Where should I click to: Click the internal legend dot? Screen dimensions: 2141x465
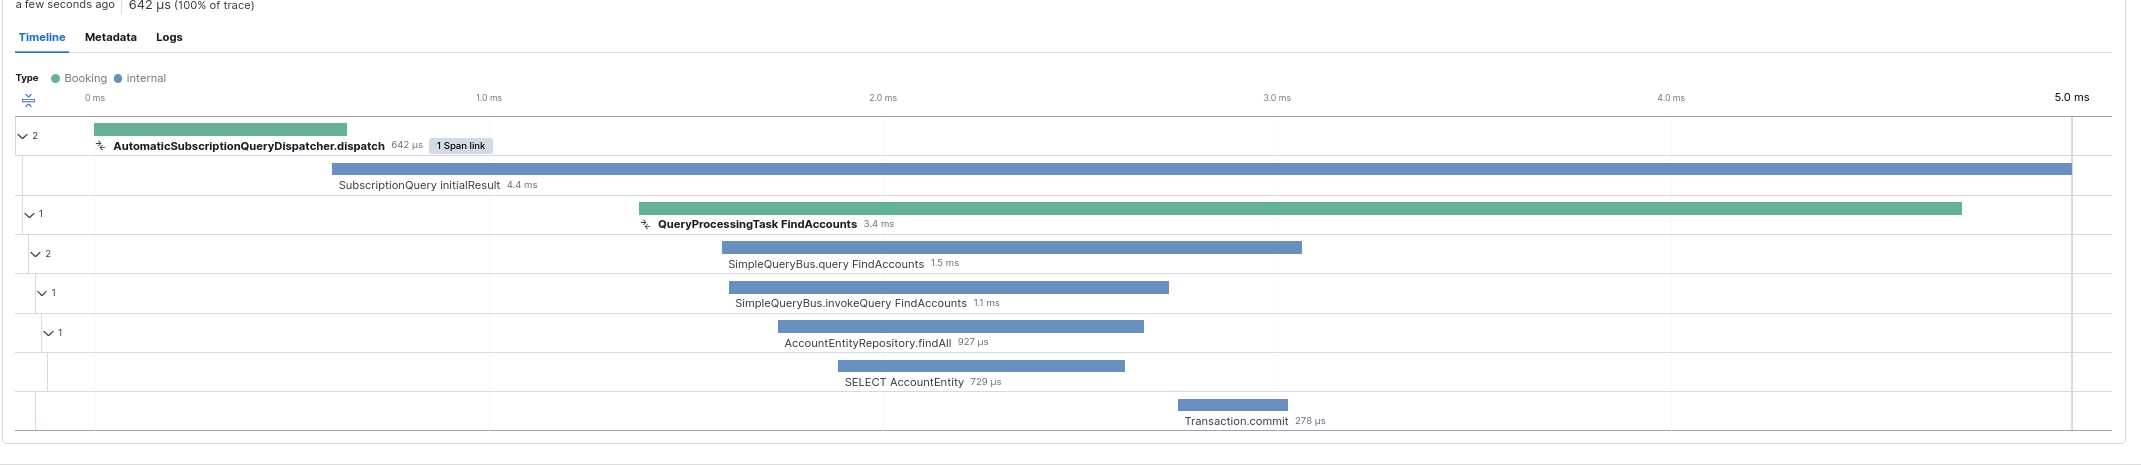coord(118,78)
